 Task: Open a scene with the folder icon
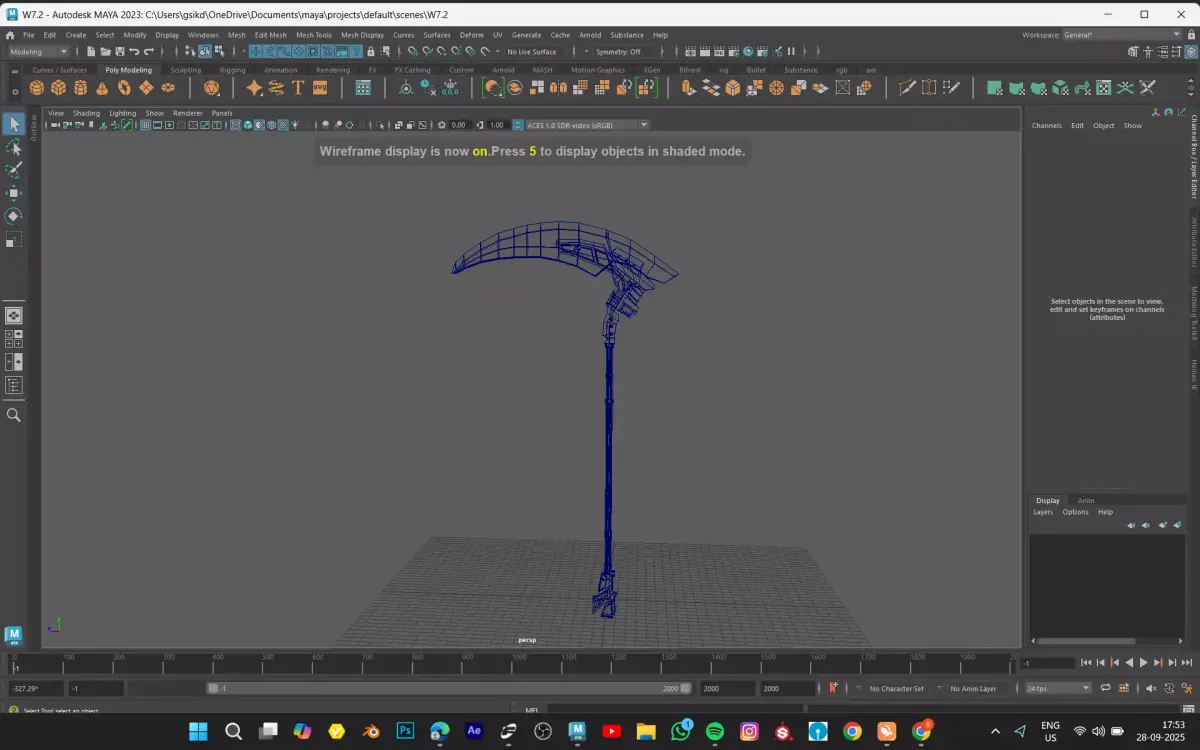click(105, 51)
